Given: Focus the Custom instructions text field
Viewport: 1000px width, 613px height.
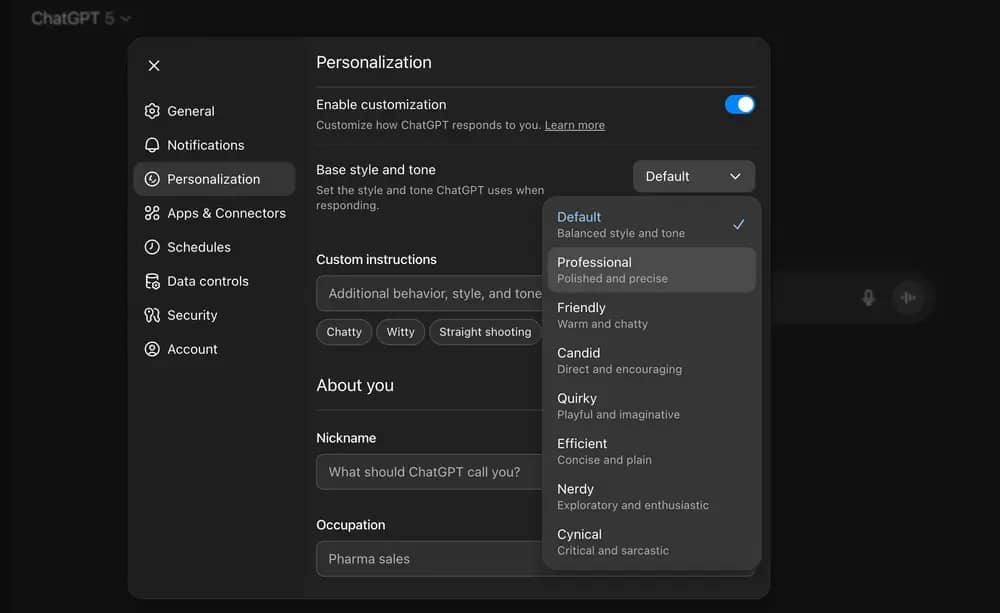Looking at the screenshot, I should point(429,293).
